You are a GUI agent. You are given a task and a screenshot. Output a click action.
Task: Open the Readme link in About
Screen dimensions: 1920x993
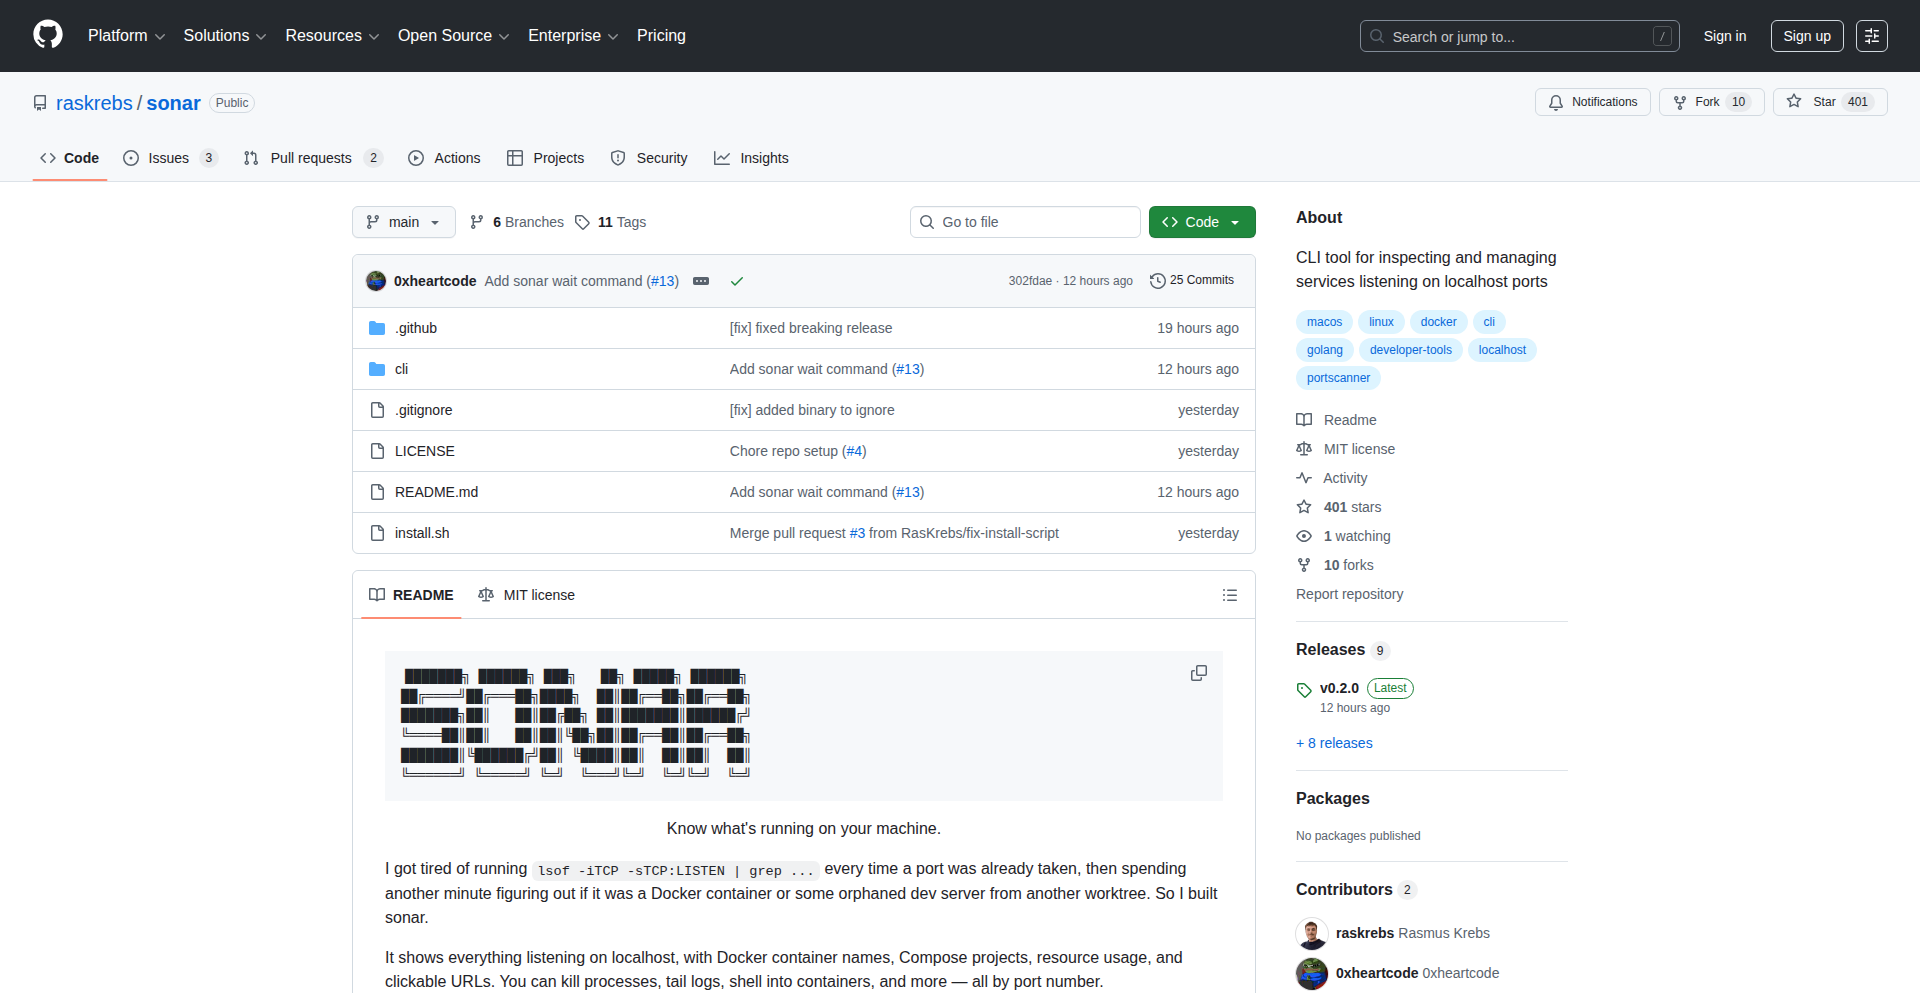[1337, 420]
